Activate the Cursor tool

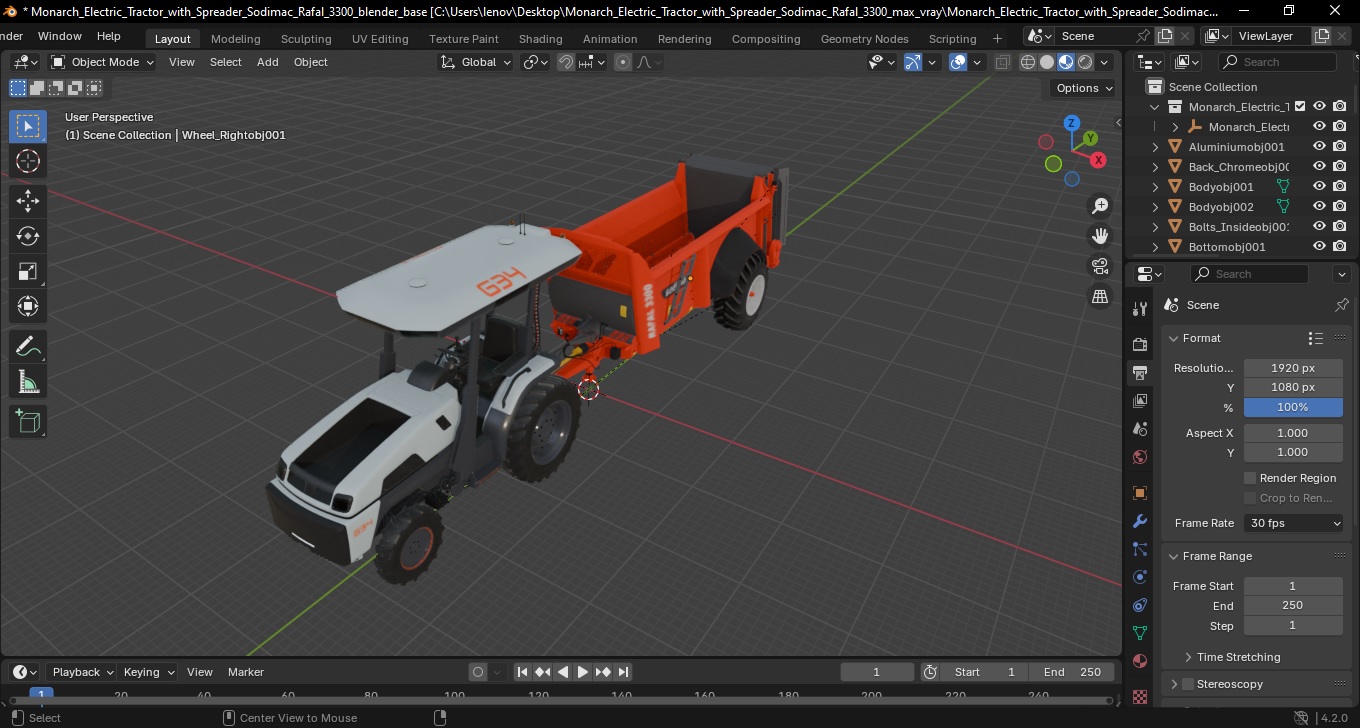click(x=28, y=161)
